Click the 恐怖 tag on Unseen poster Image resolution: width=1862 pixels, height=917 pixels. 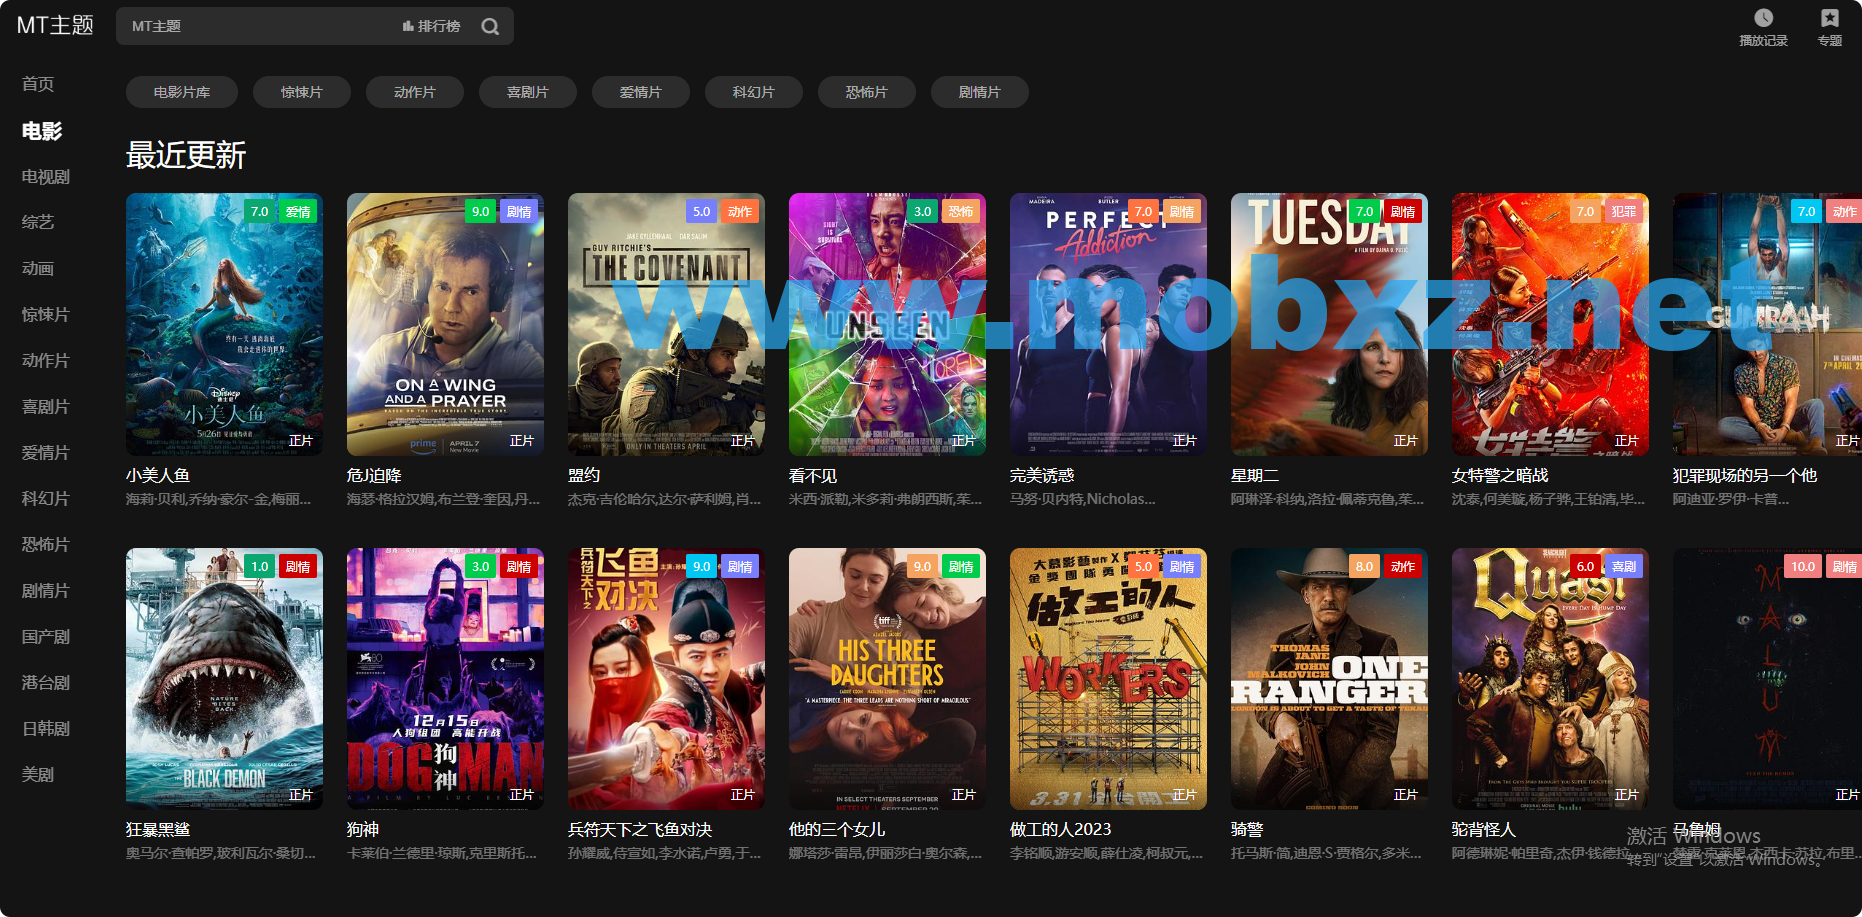[961, 211]
